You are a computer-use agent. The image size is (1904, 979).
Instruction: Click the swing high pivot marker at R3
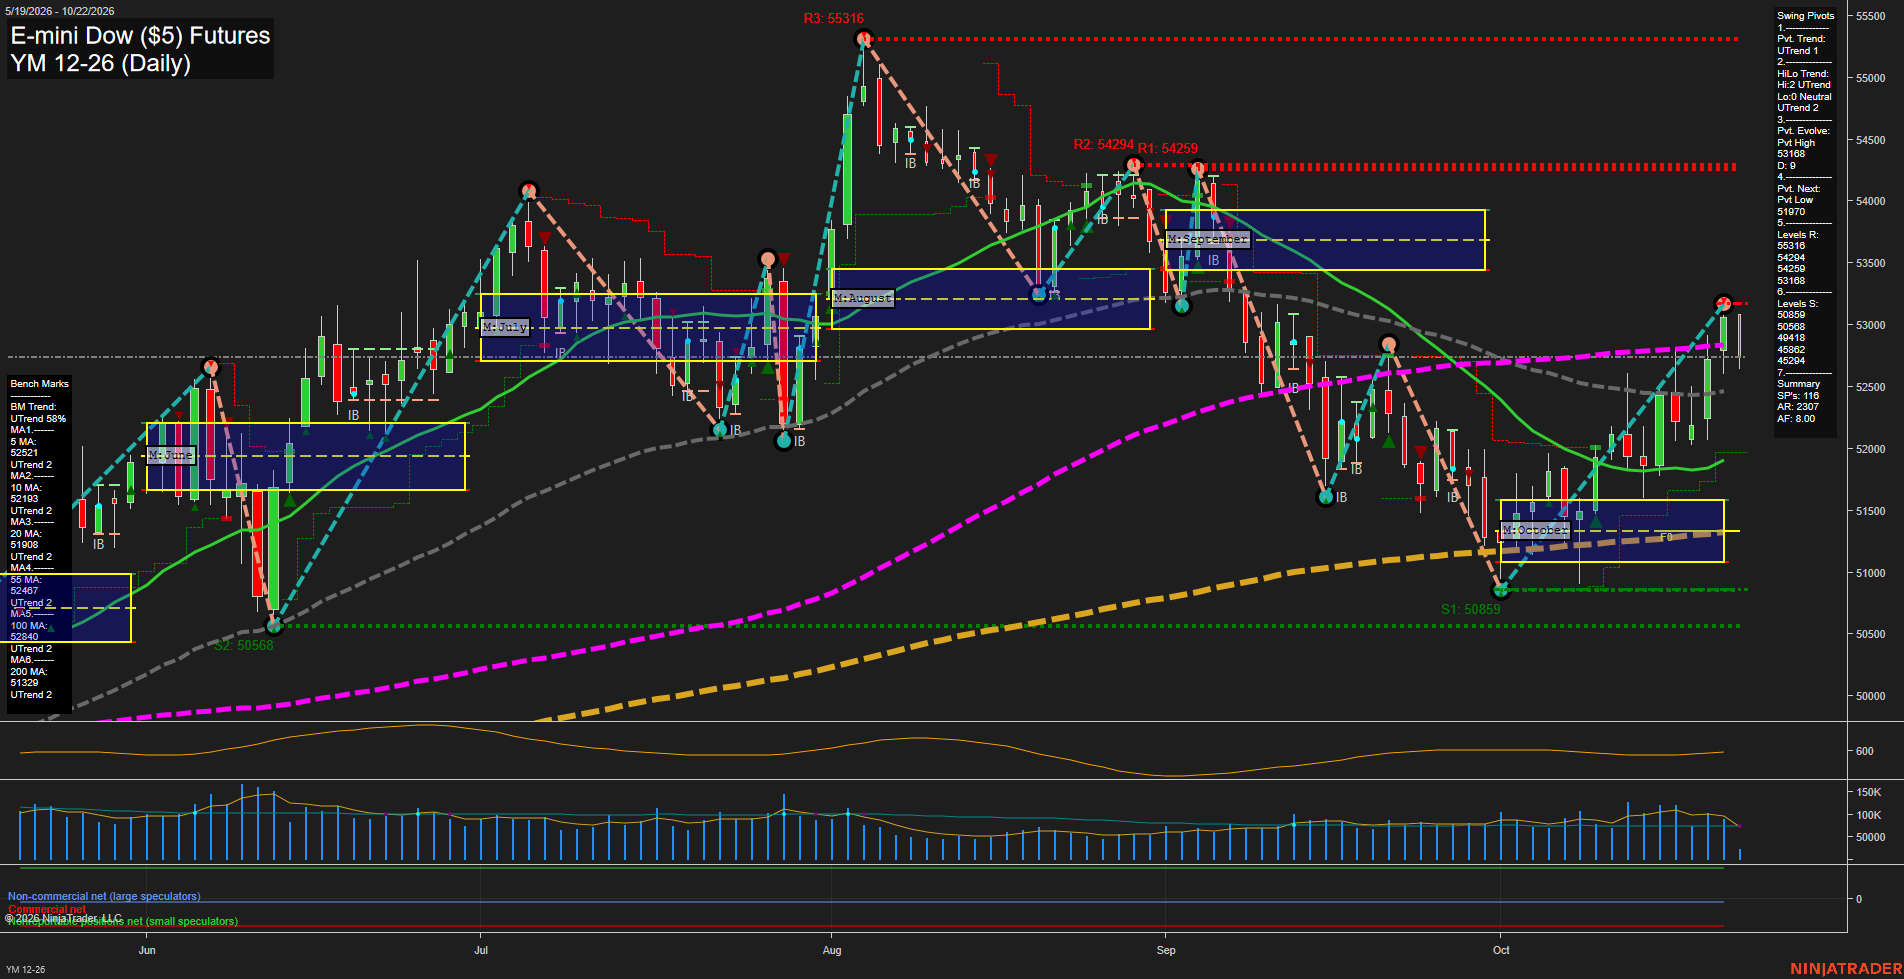point(864,39)
